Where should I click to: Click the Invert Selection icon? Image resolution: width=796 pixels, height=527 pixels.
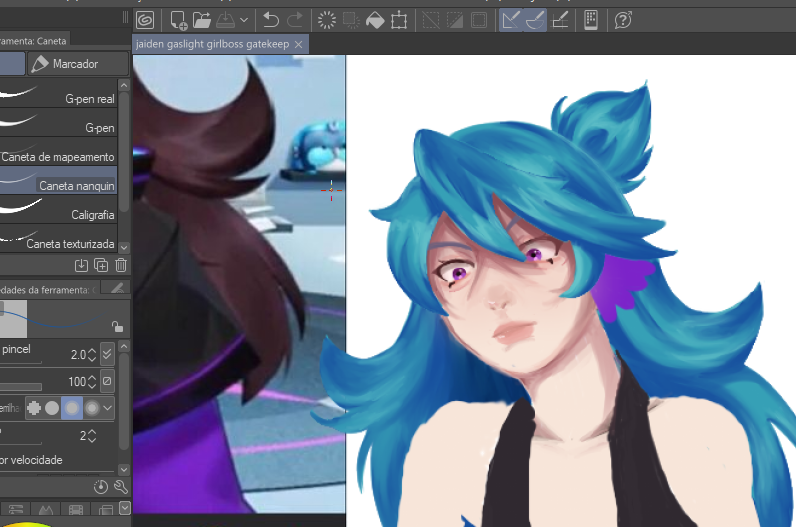tap(454, 20)
